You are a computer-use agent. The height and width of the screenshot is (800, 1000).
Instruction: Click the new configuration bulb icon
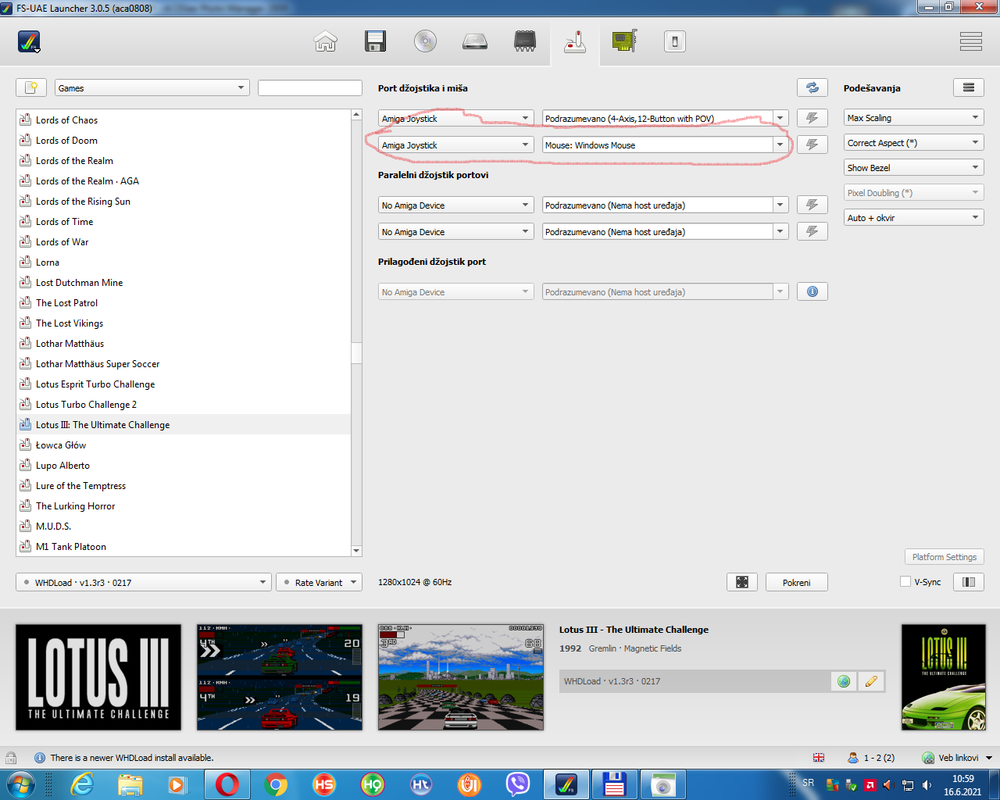[31, 88]
